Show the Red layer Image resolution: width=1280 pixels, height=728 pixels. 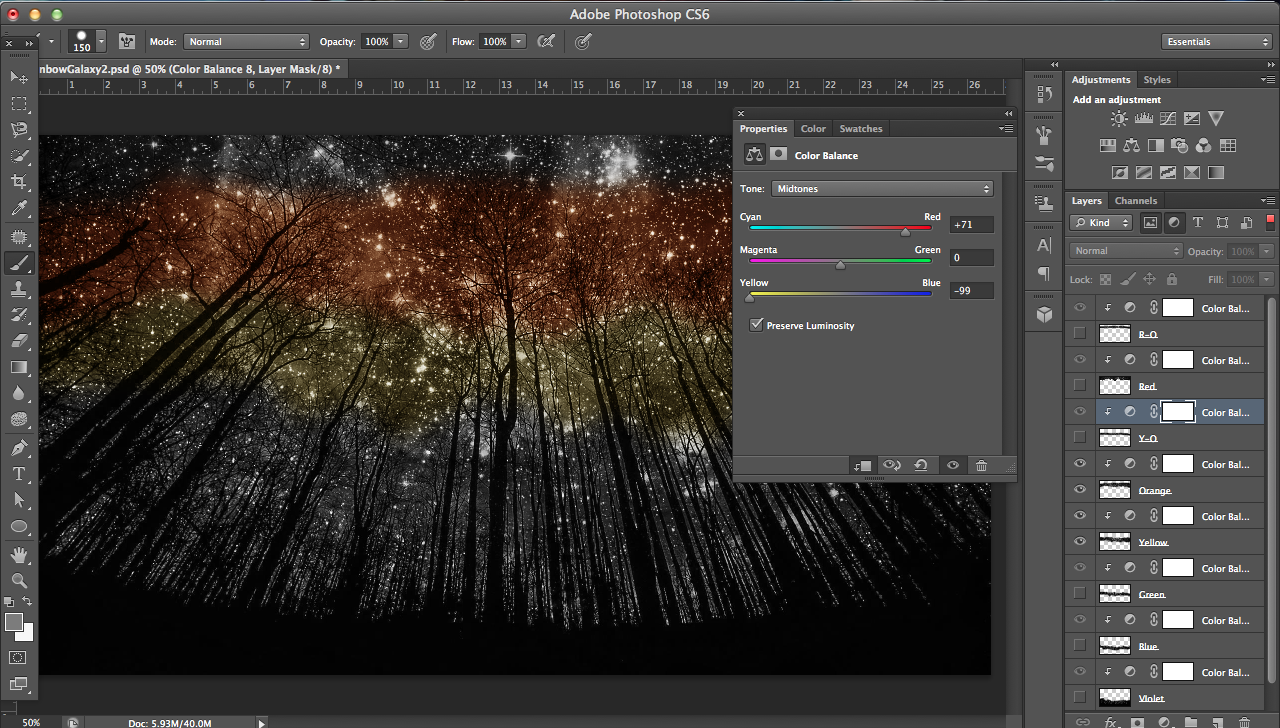1079,386
